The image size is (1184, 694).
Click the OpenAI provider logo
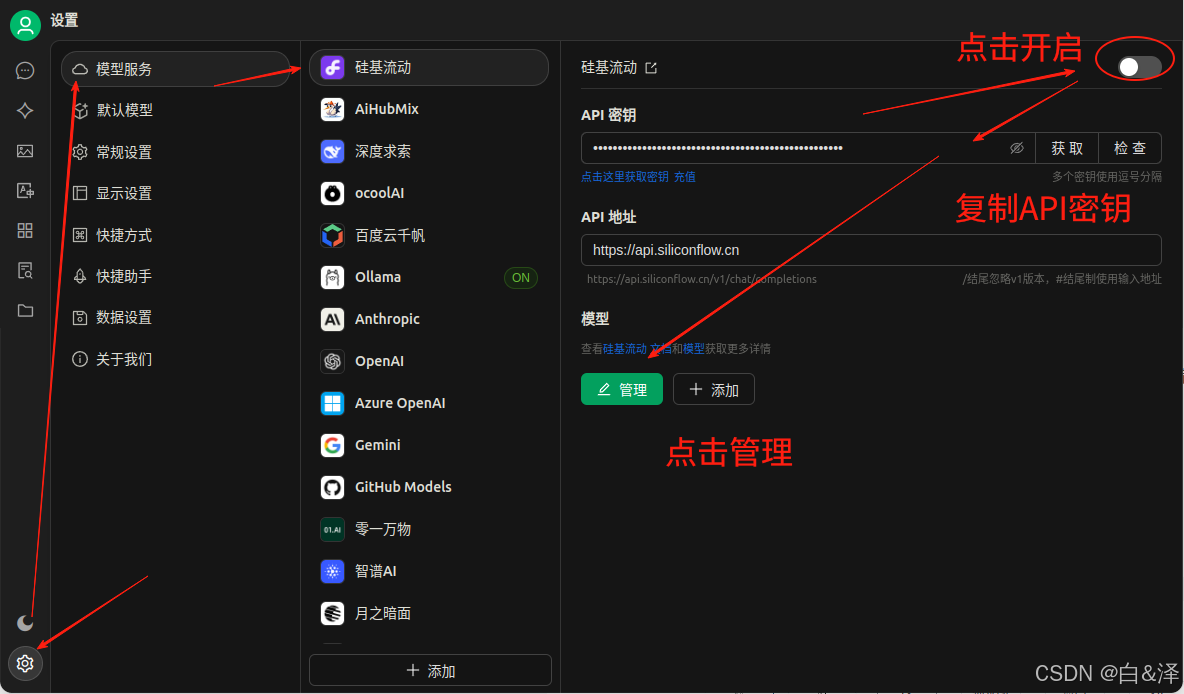(332, 361)
